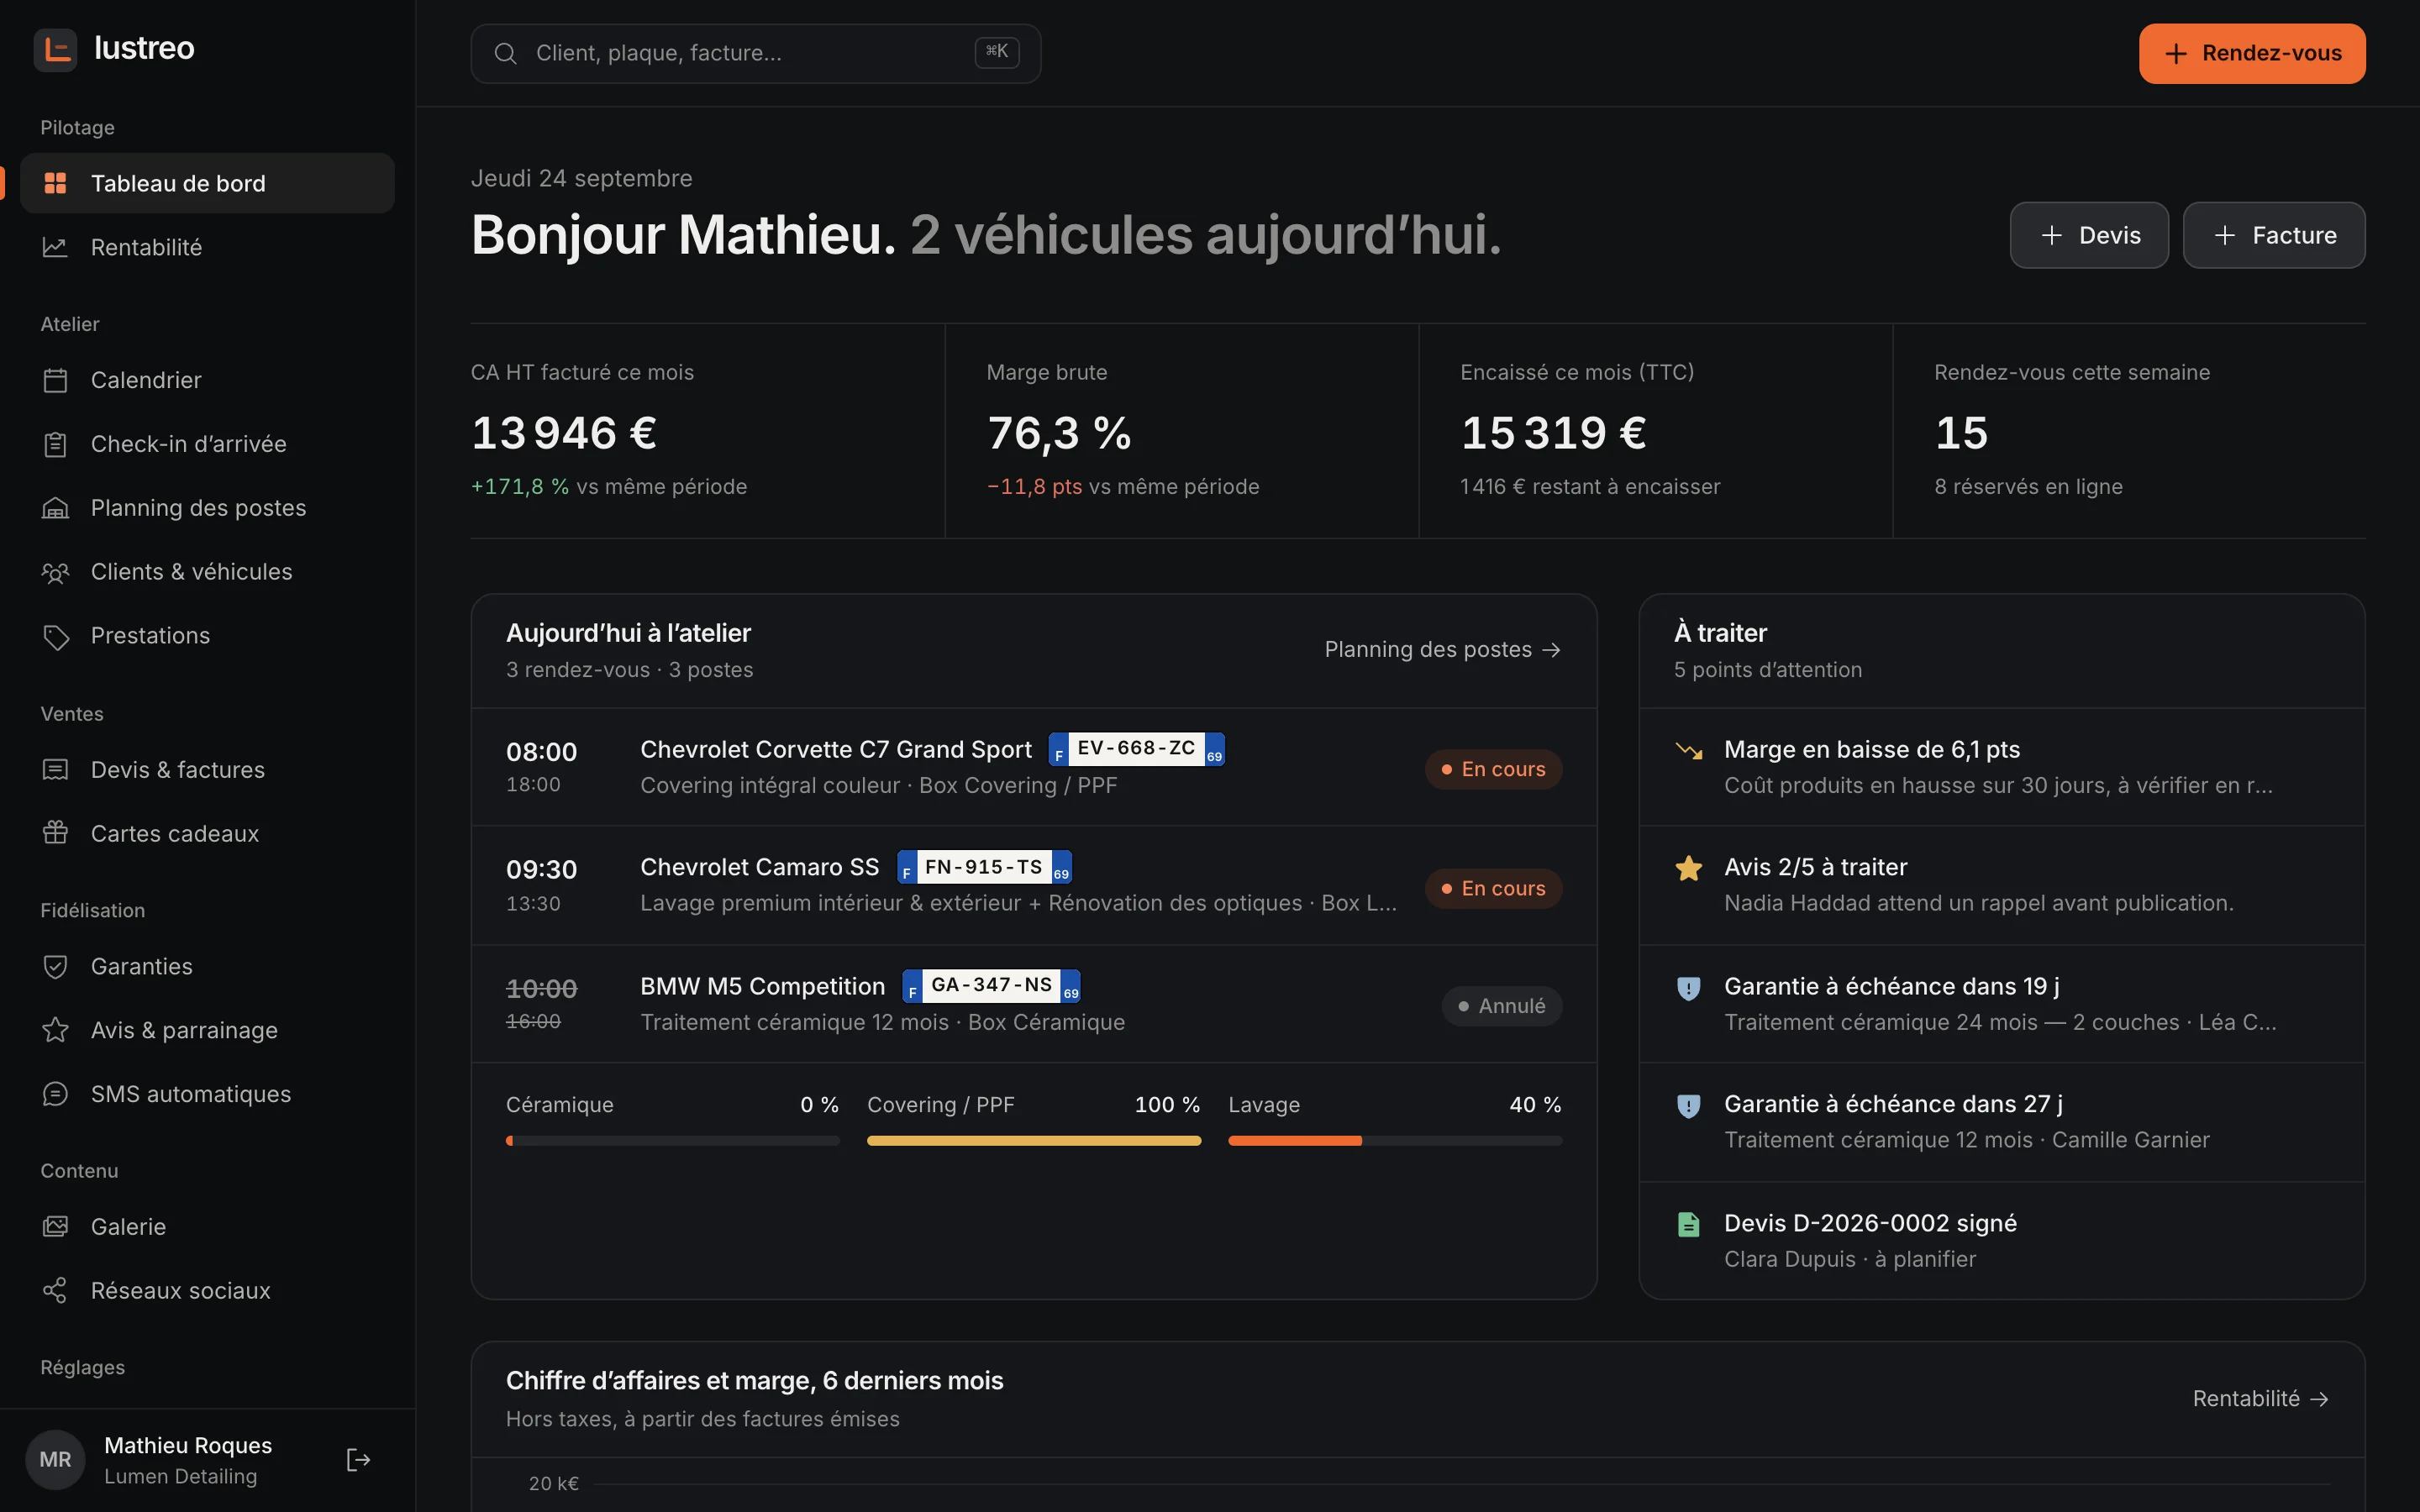Go to Devis & factures menu item
The image size is (2420, 1512).
pos(207,770)
